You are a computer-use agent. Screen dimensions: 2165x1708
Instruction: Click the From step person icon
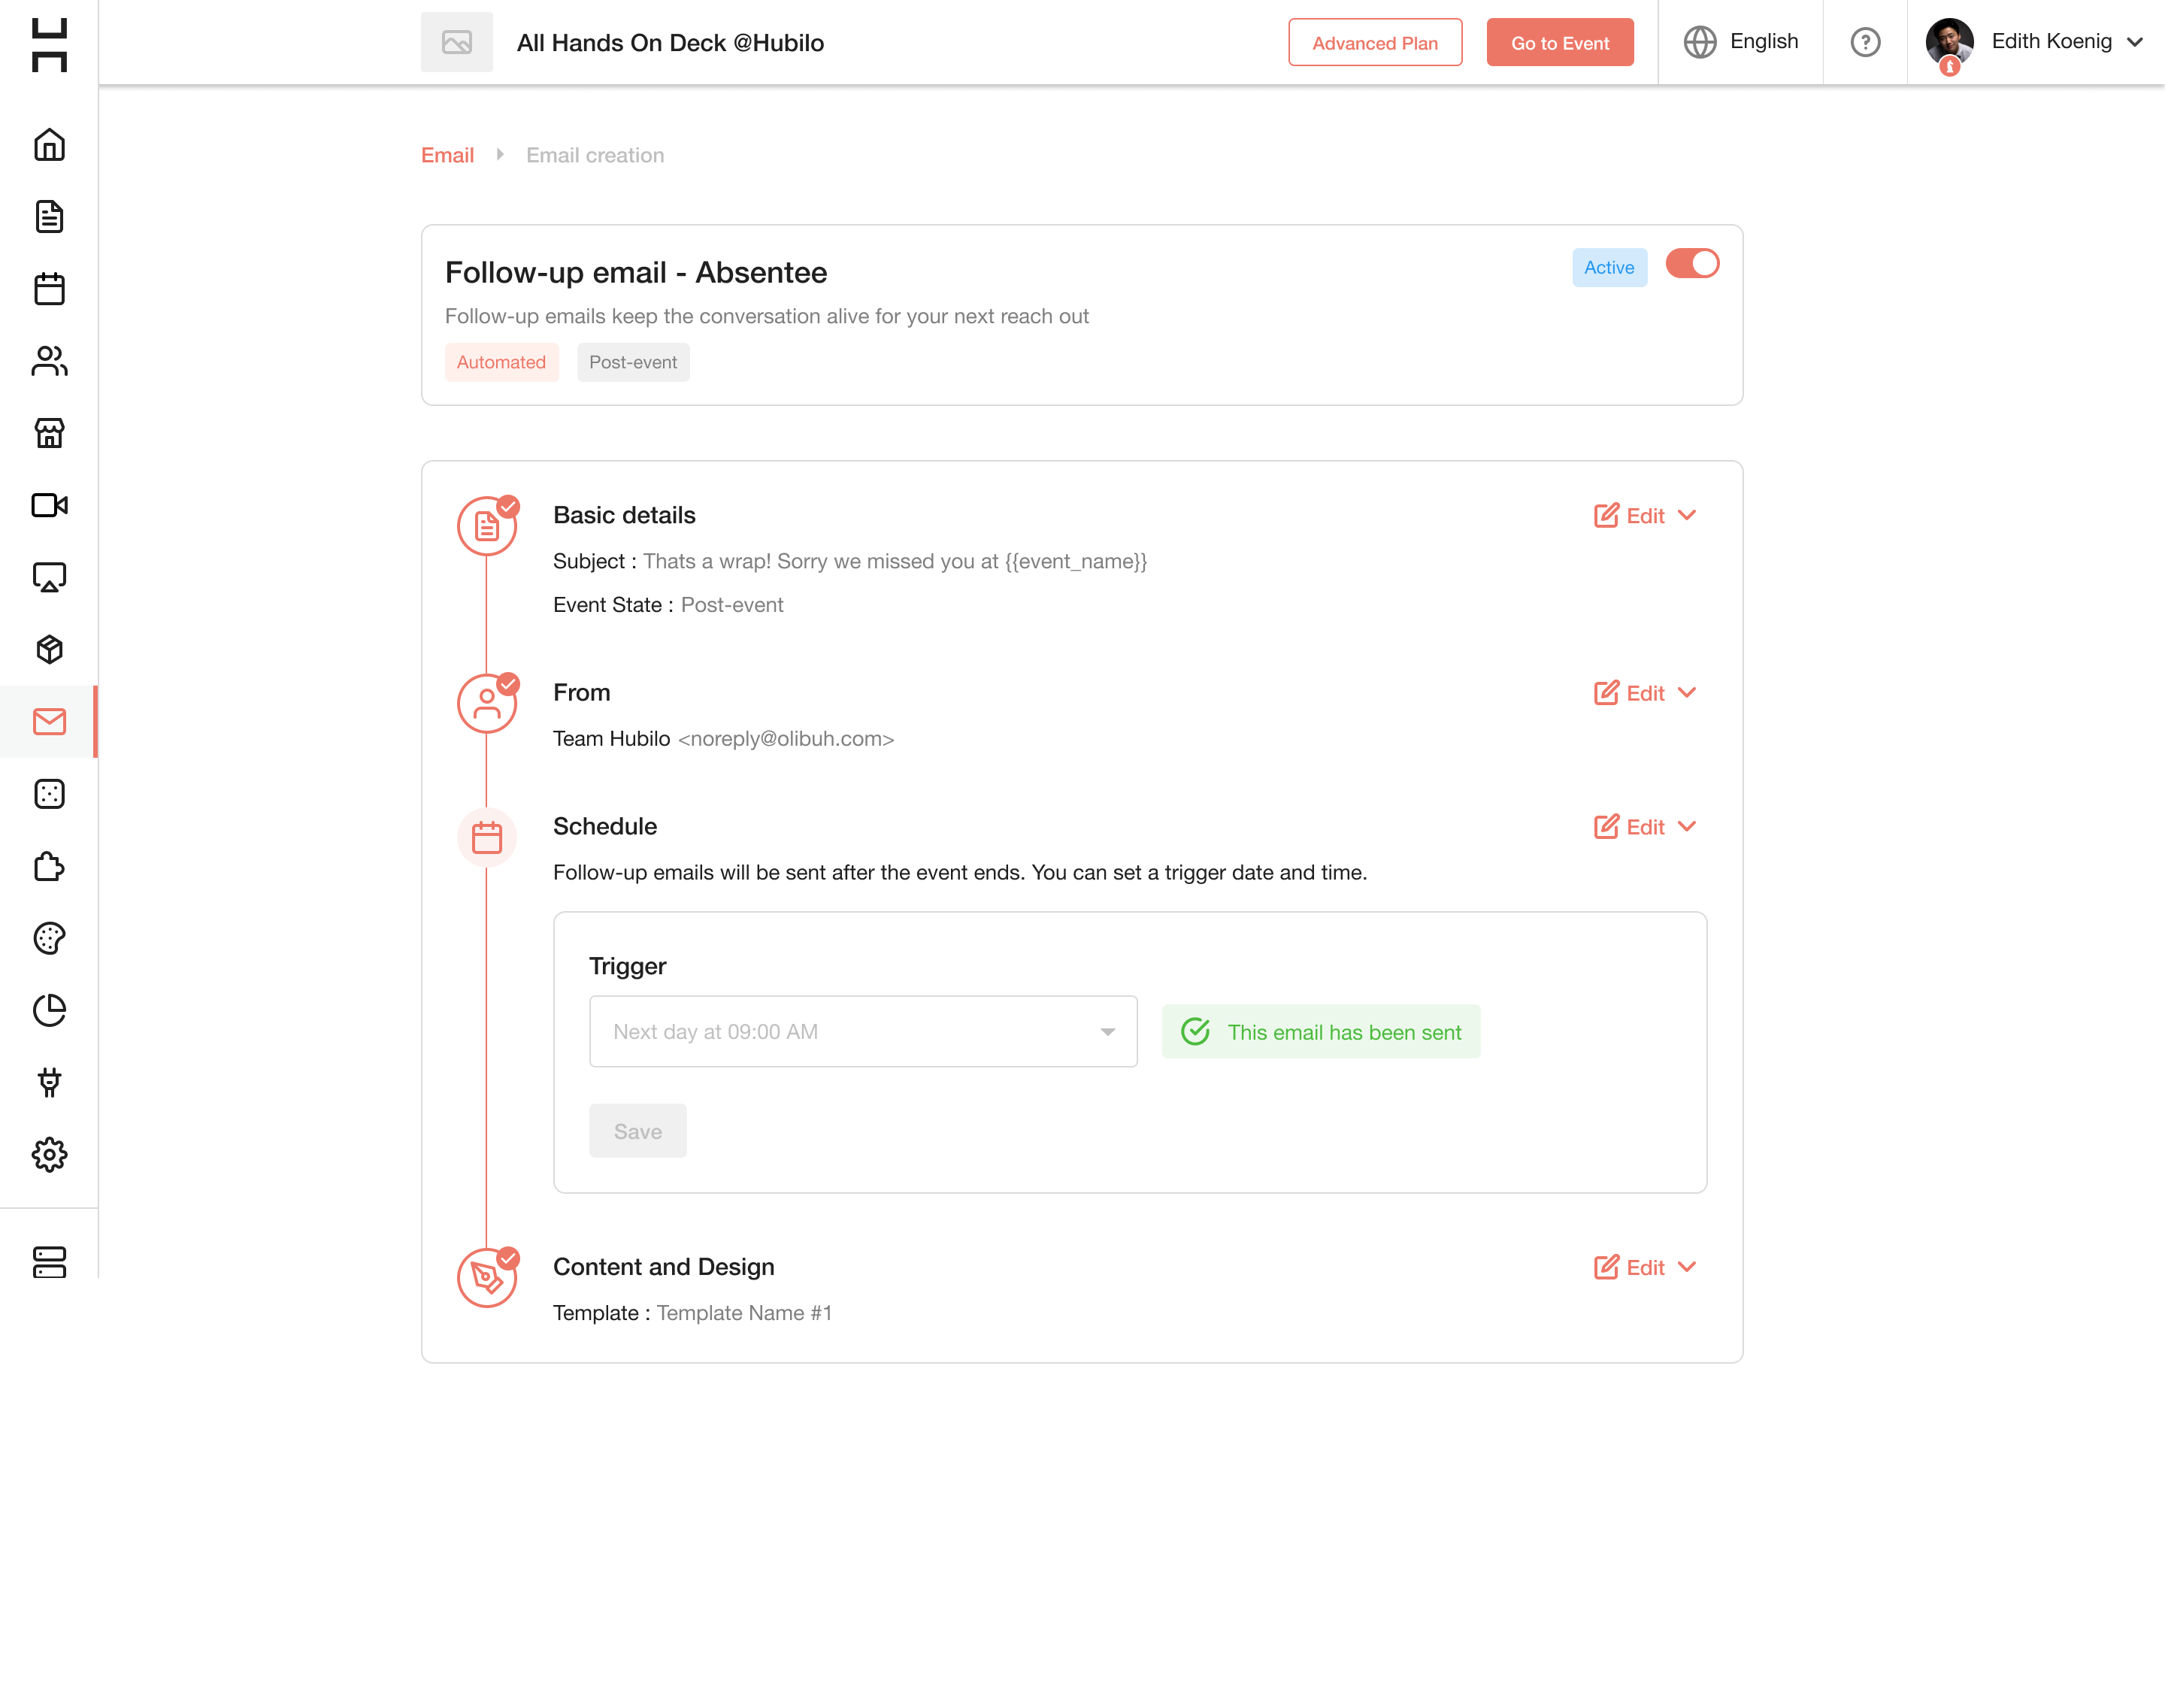[487, 703]
